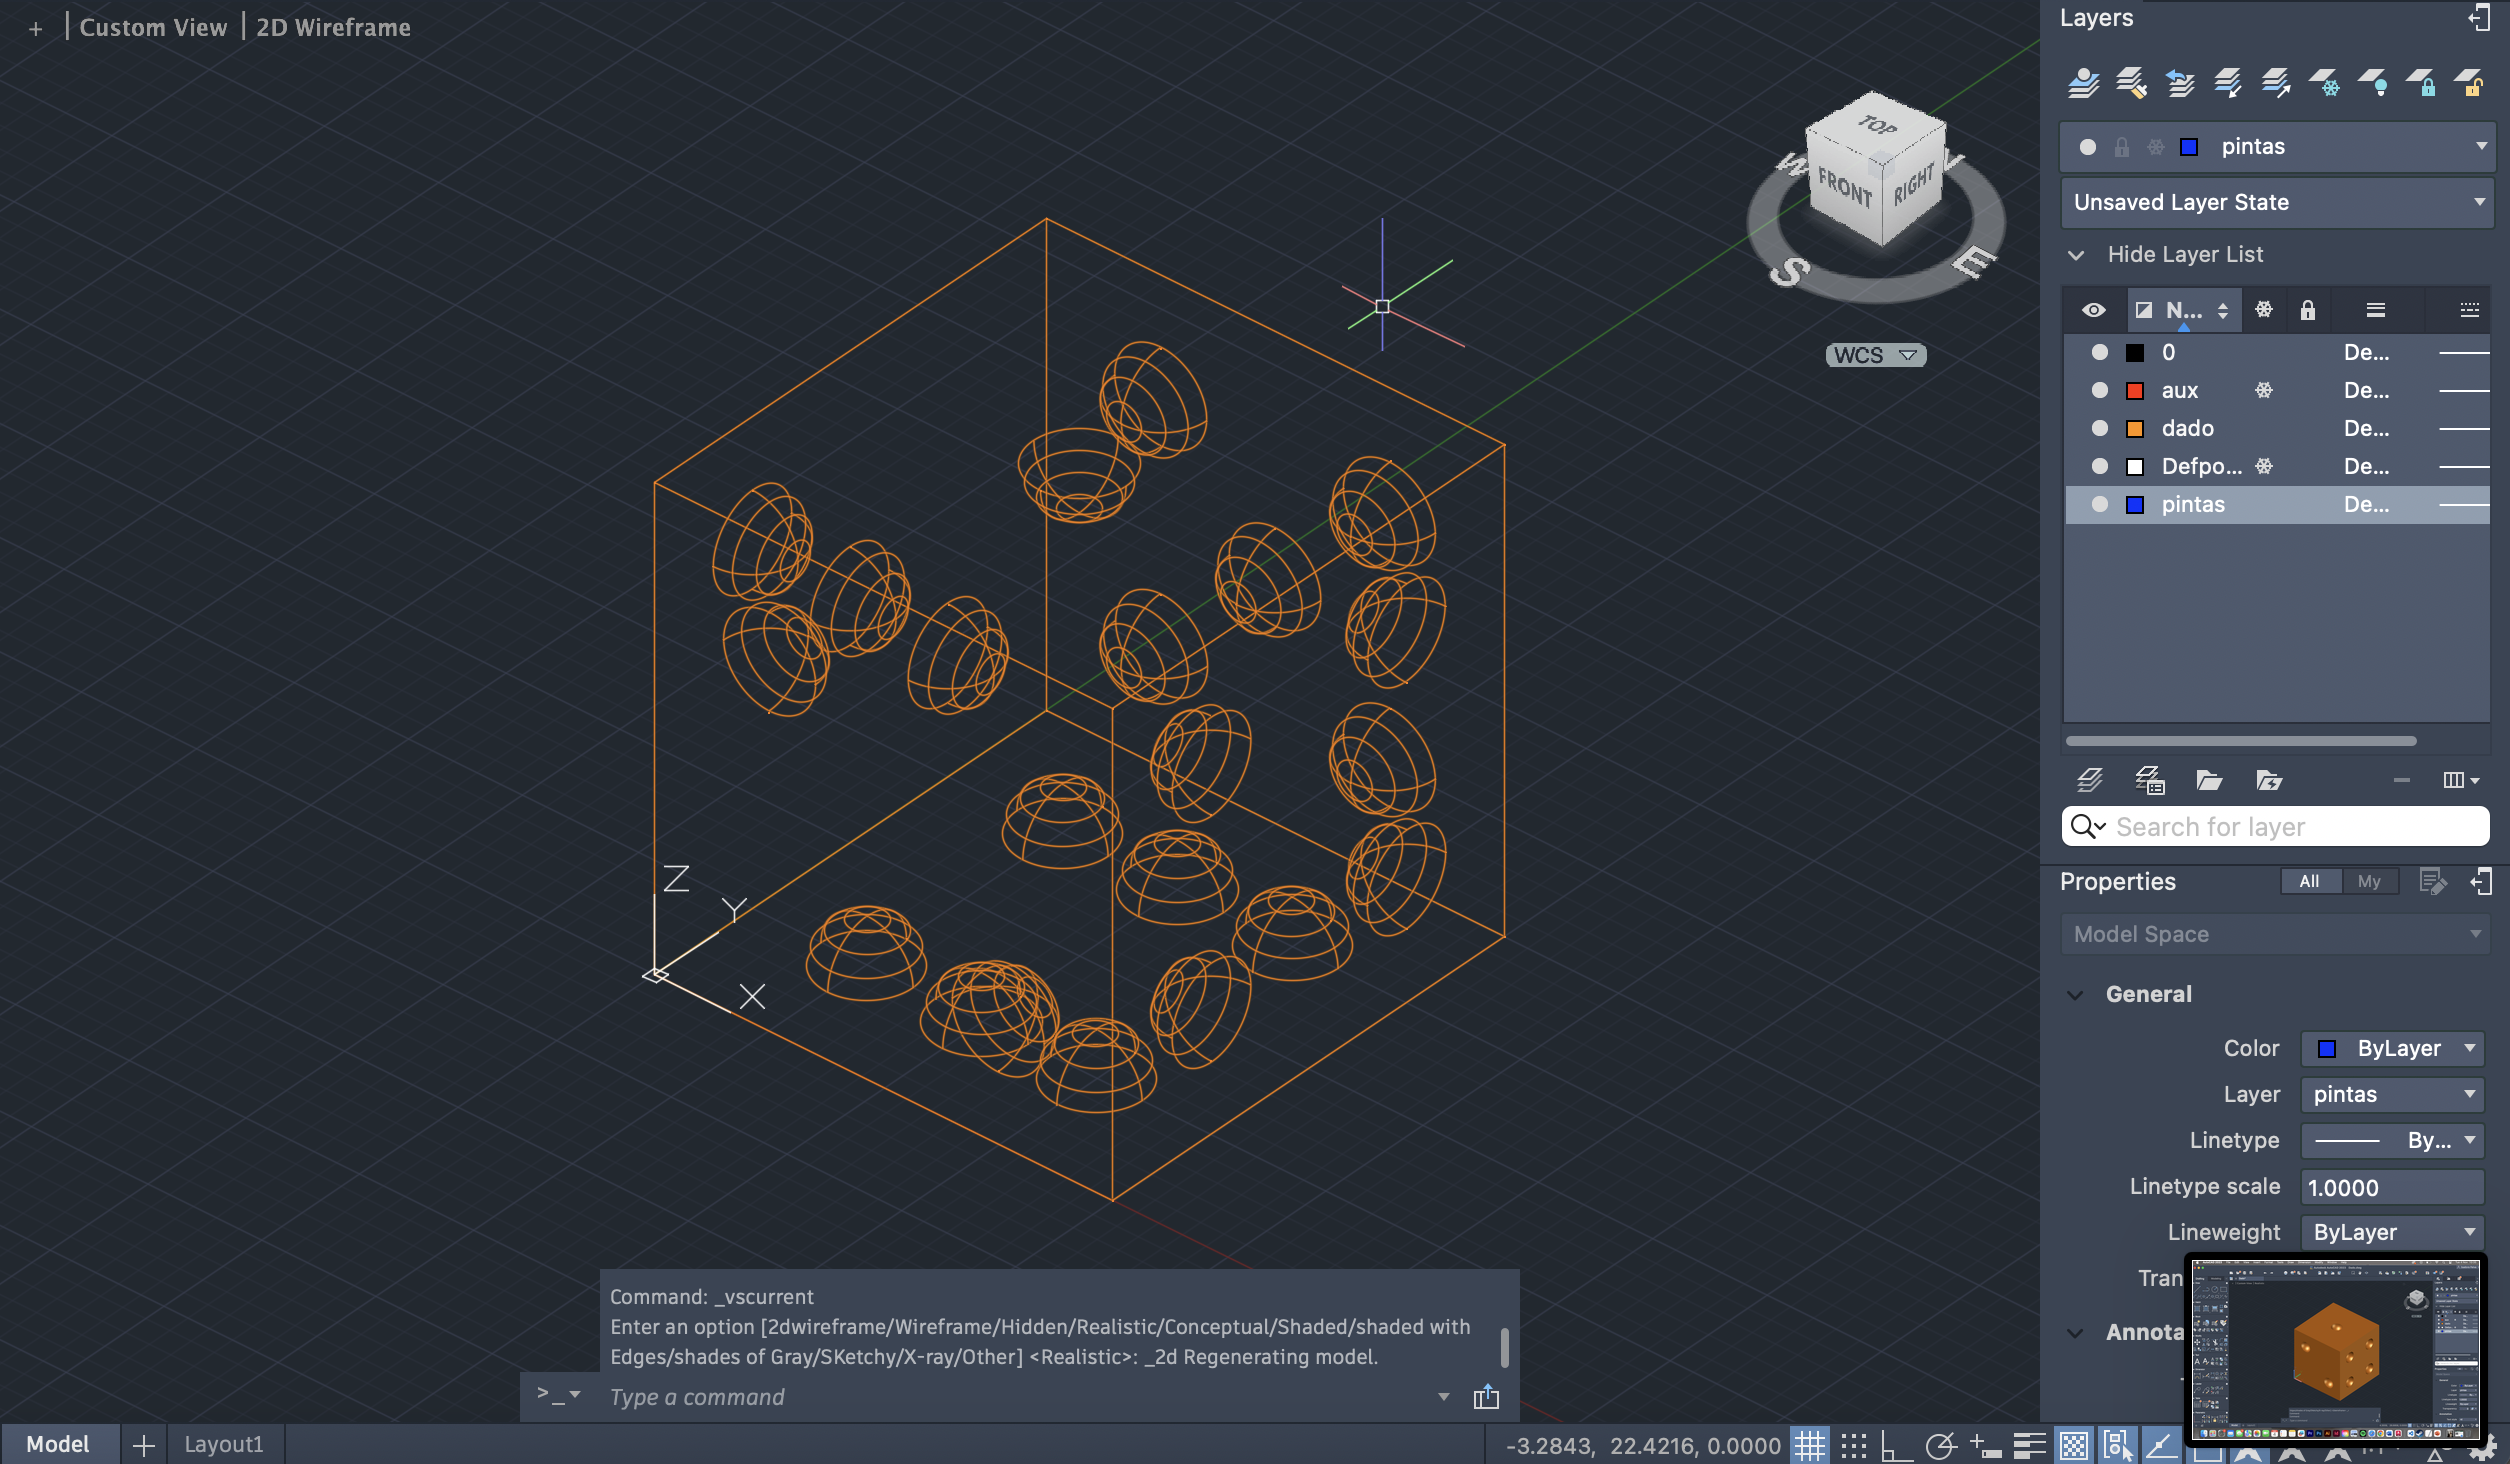Click the 2D Wireframe visual style label

click(x=333, y=27)
